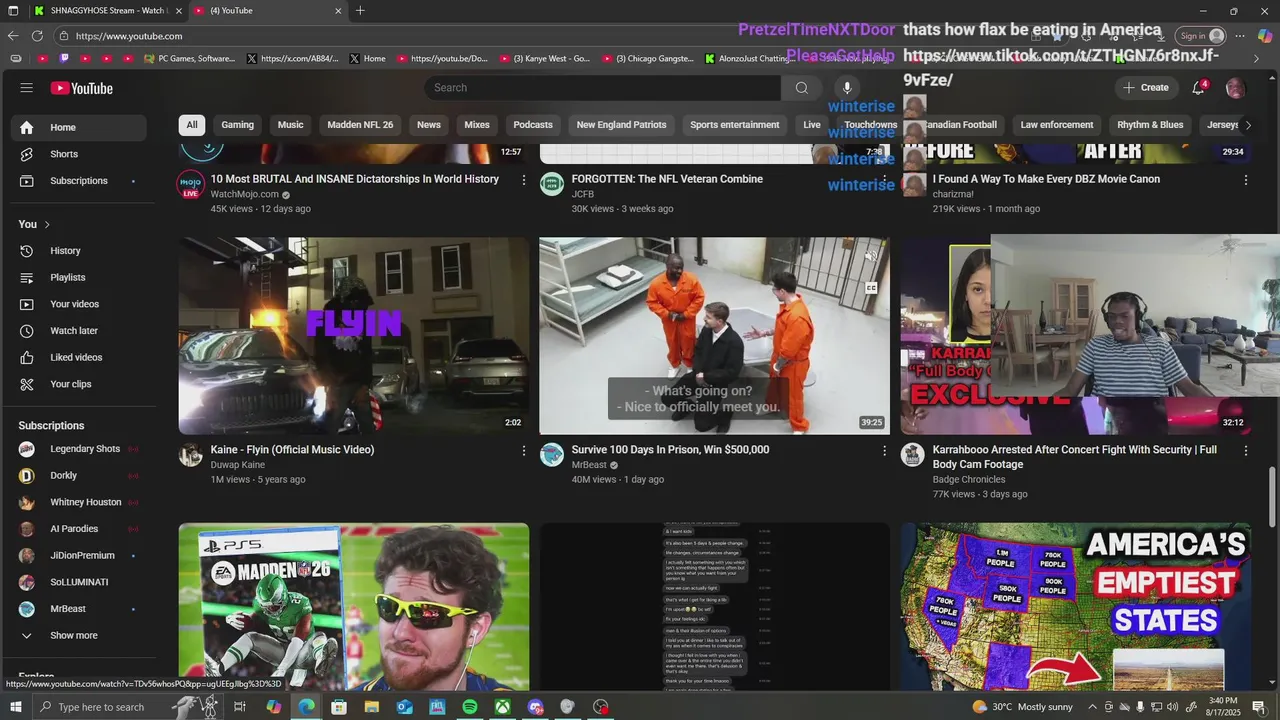Screen dimensions: 1280x720
Task: Select the Sports entertainment chip
Action: 735,125
